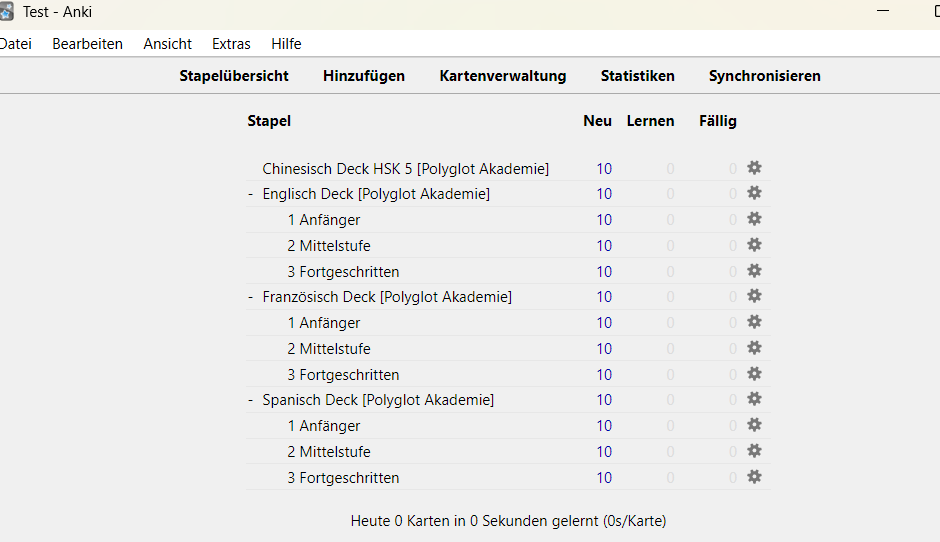Viewport: 940px width, 542px height.
Task: Open the Ansicht menu
Action: click(167, 44)
